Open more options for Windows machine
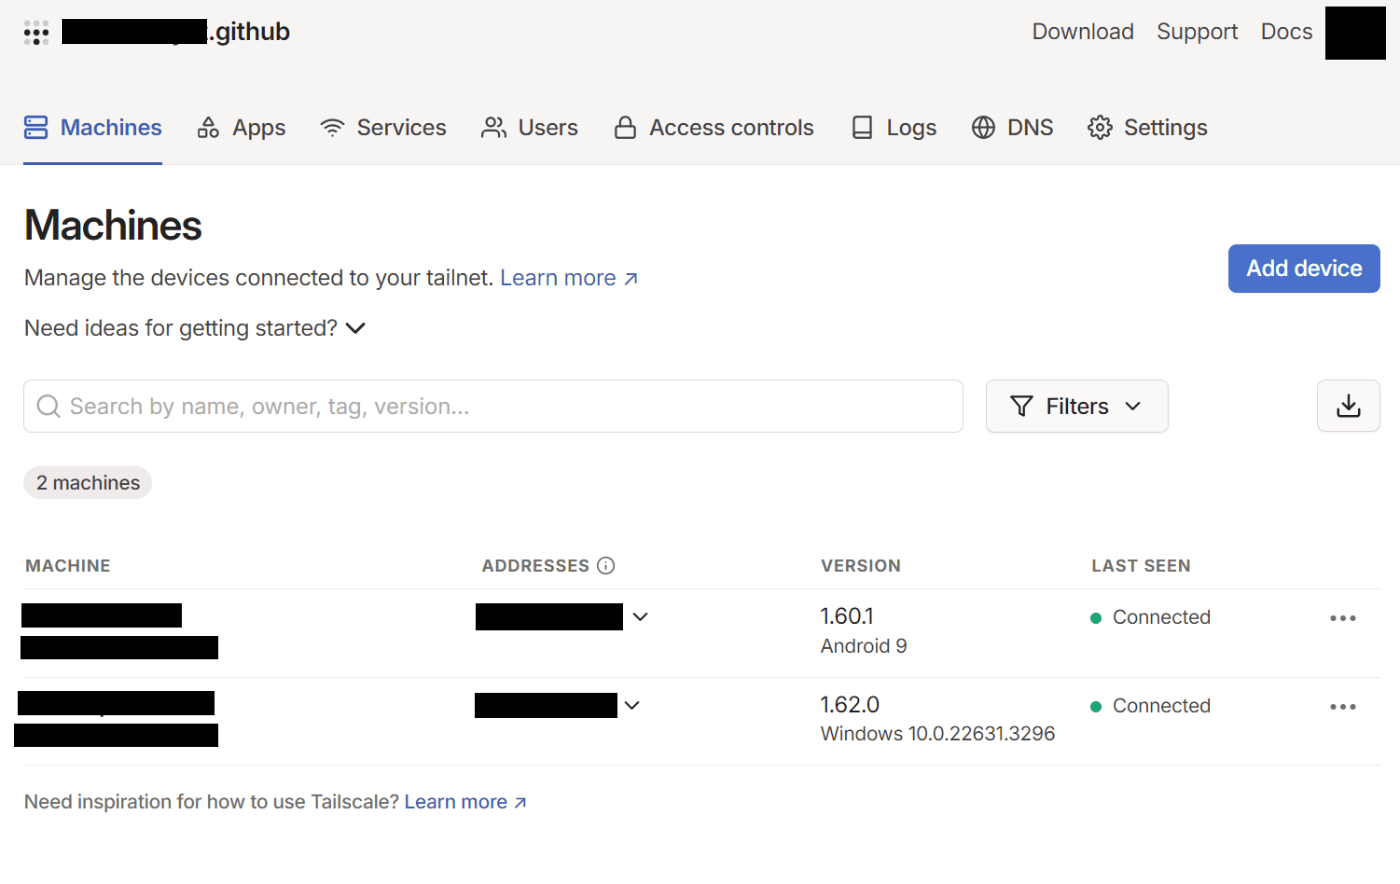Viewport: 1400px width, 884px height. pyautogui.click(x=1343, y=707)
